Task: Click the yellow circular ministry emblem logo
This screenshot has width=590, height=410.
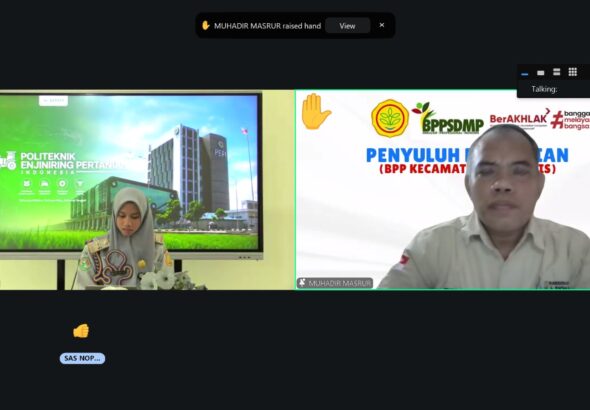Action: point(390,118)
